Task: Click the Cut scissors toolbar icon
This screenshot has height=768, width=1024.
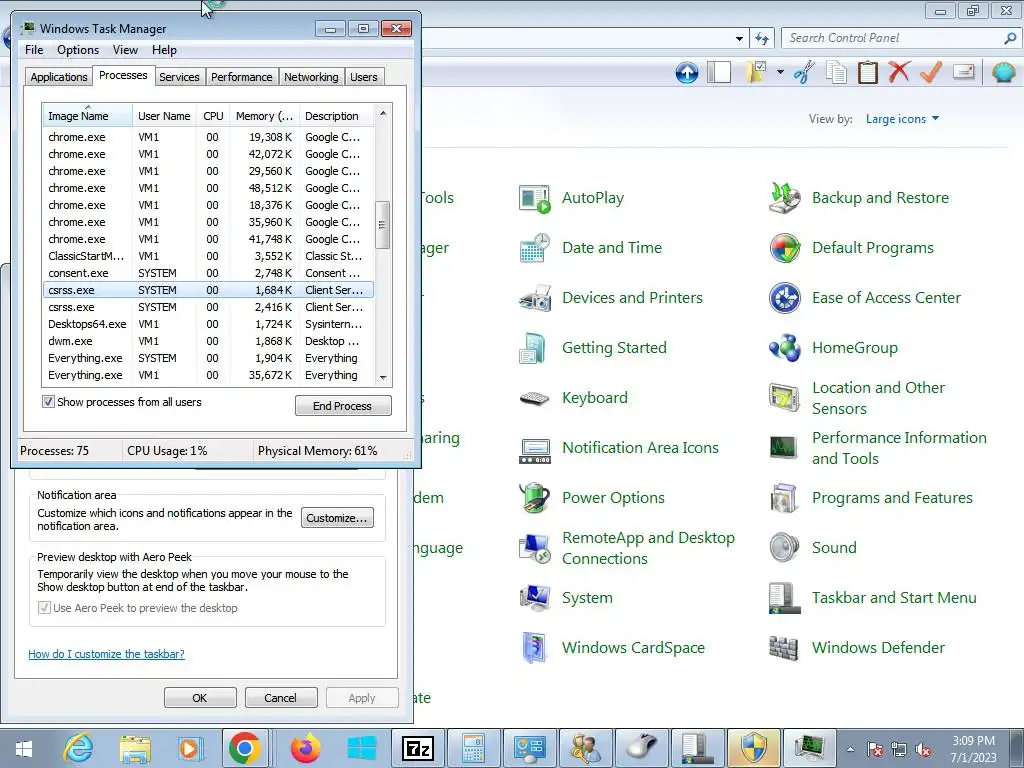Action: [805, 72]
